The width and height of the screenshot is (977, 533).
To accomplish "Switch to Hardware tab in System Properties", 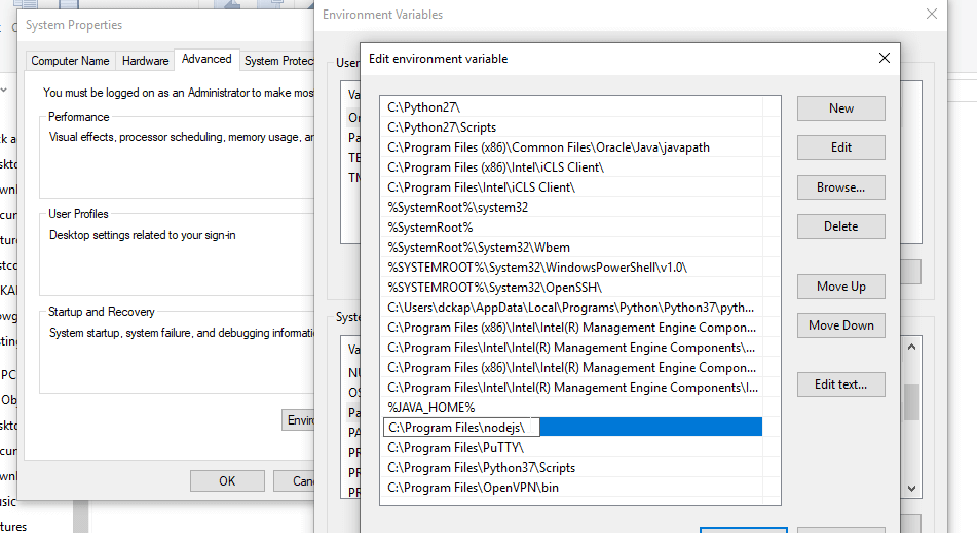I will pyautogui.click(x=145, y=61).
